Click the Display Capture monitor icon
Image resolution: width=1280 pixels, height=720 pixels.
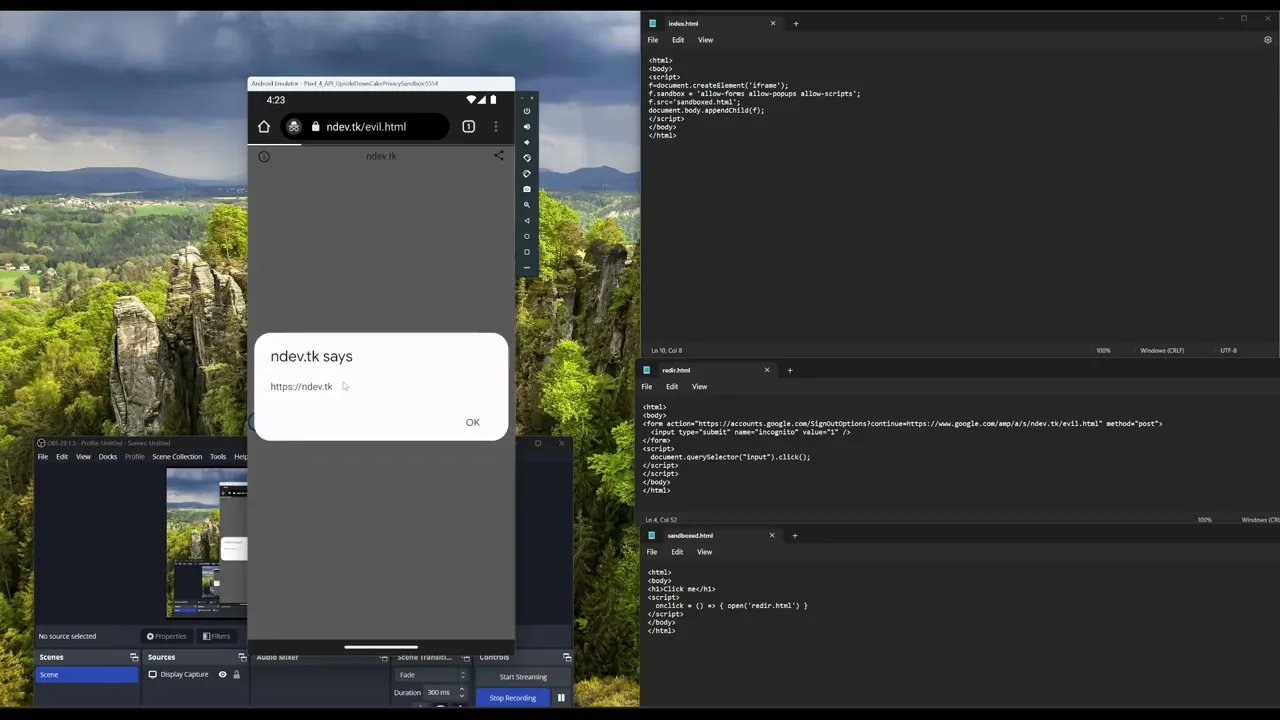tap(152, 674)
